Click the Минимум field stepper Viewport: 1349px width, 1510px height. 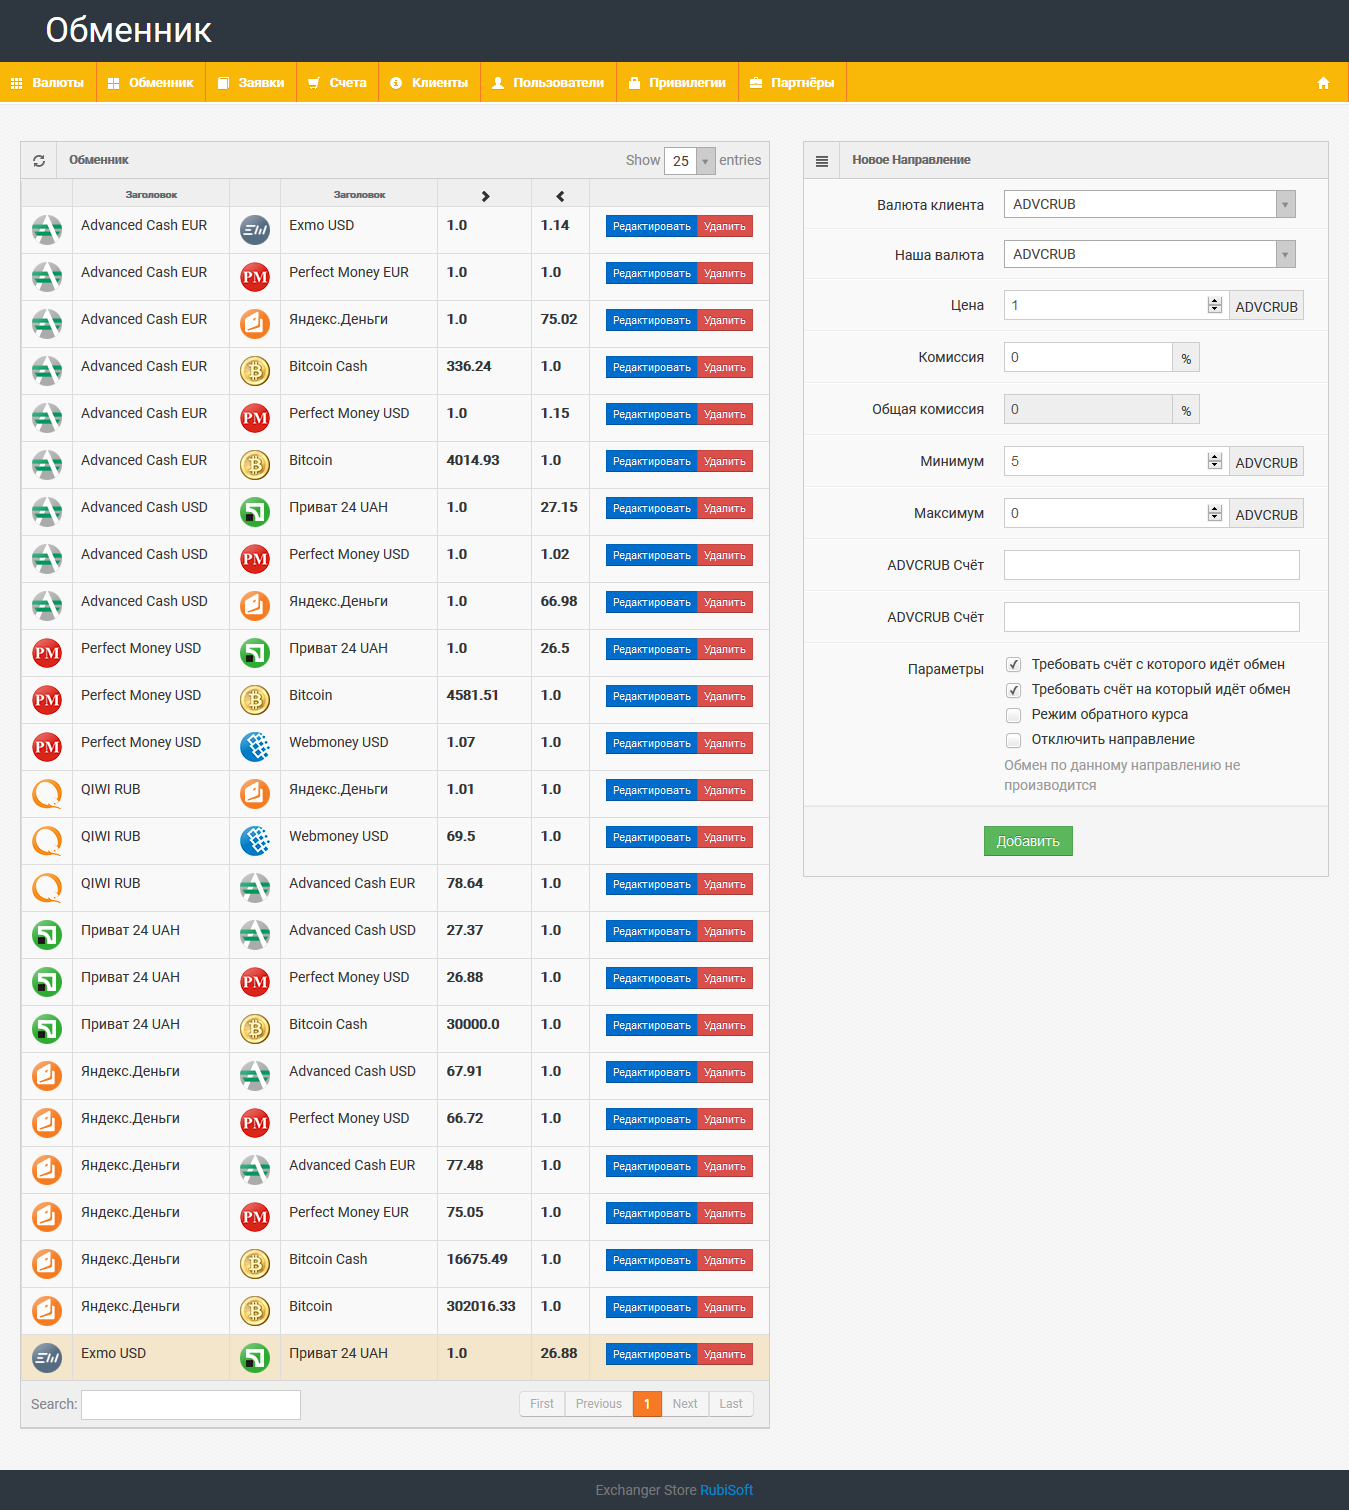(1215, 461)
